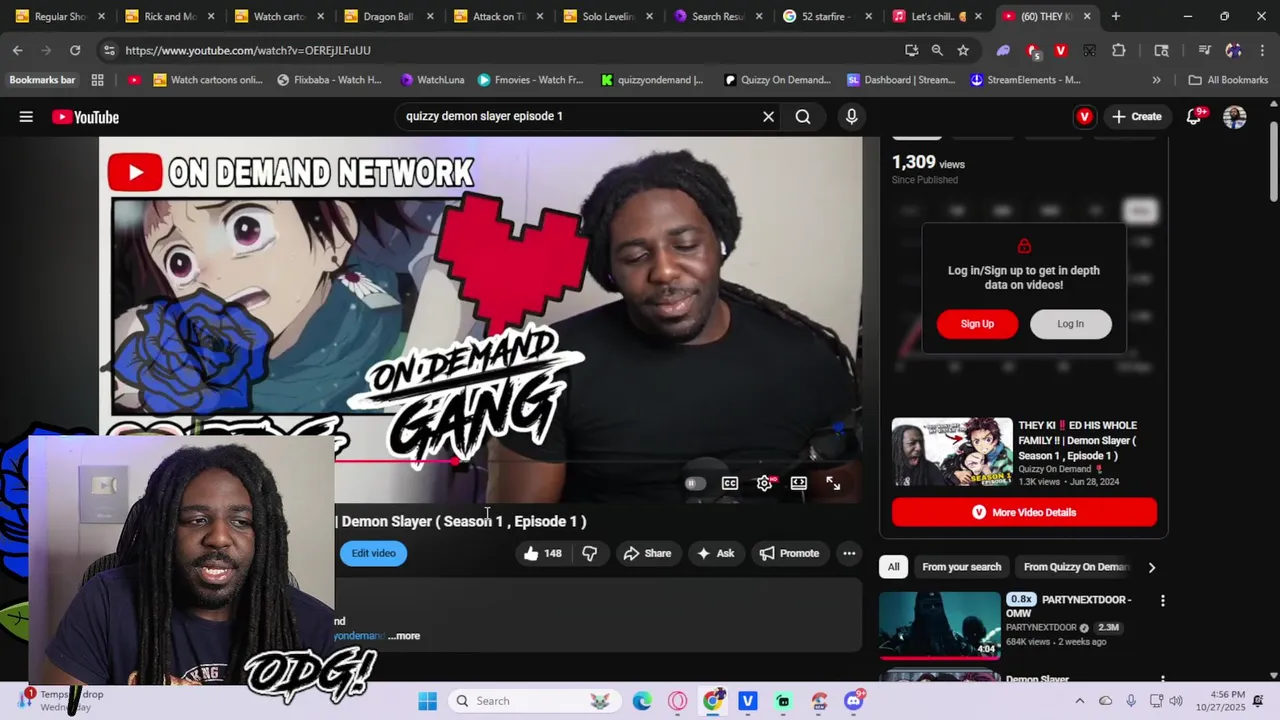Toggle autoplay switch in the player
Screen dimensions: 1280x720
coord(695,483)
